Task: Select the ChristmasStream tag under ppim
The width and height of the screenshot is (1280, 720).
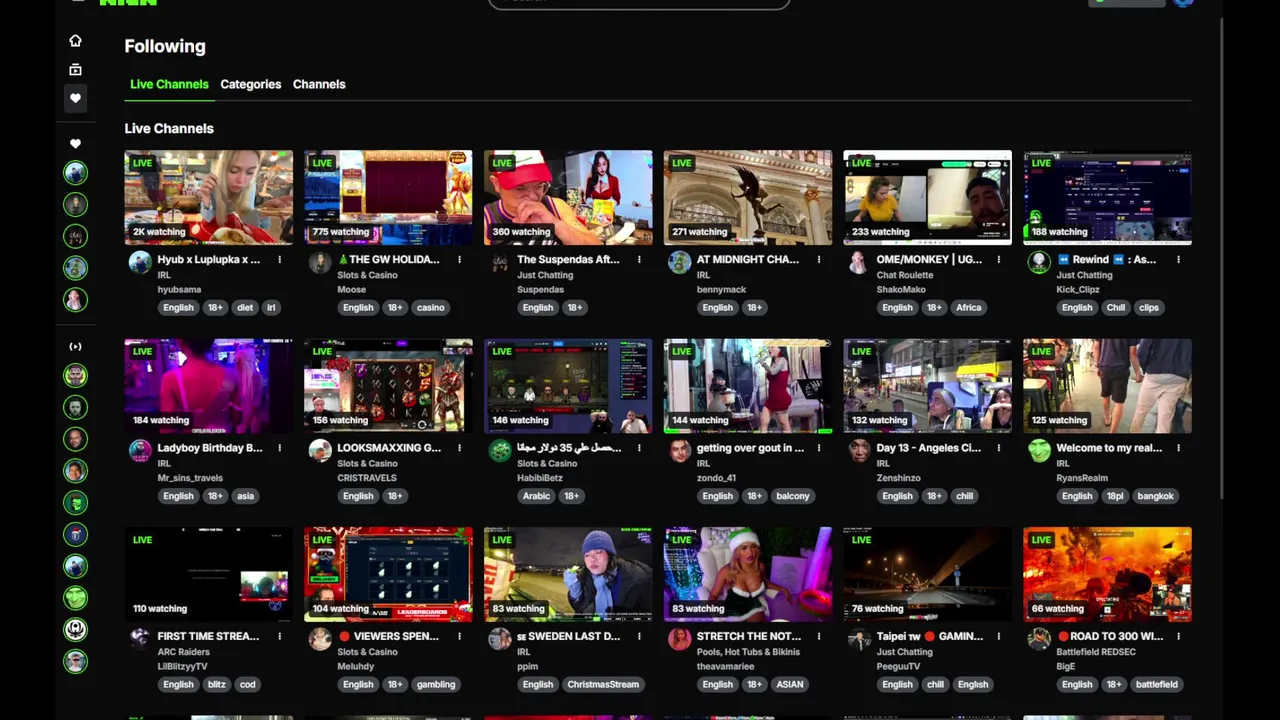Action: (x=603, y=685)
